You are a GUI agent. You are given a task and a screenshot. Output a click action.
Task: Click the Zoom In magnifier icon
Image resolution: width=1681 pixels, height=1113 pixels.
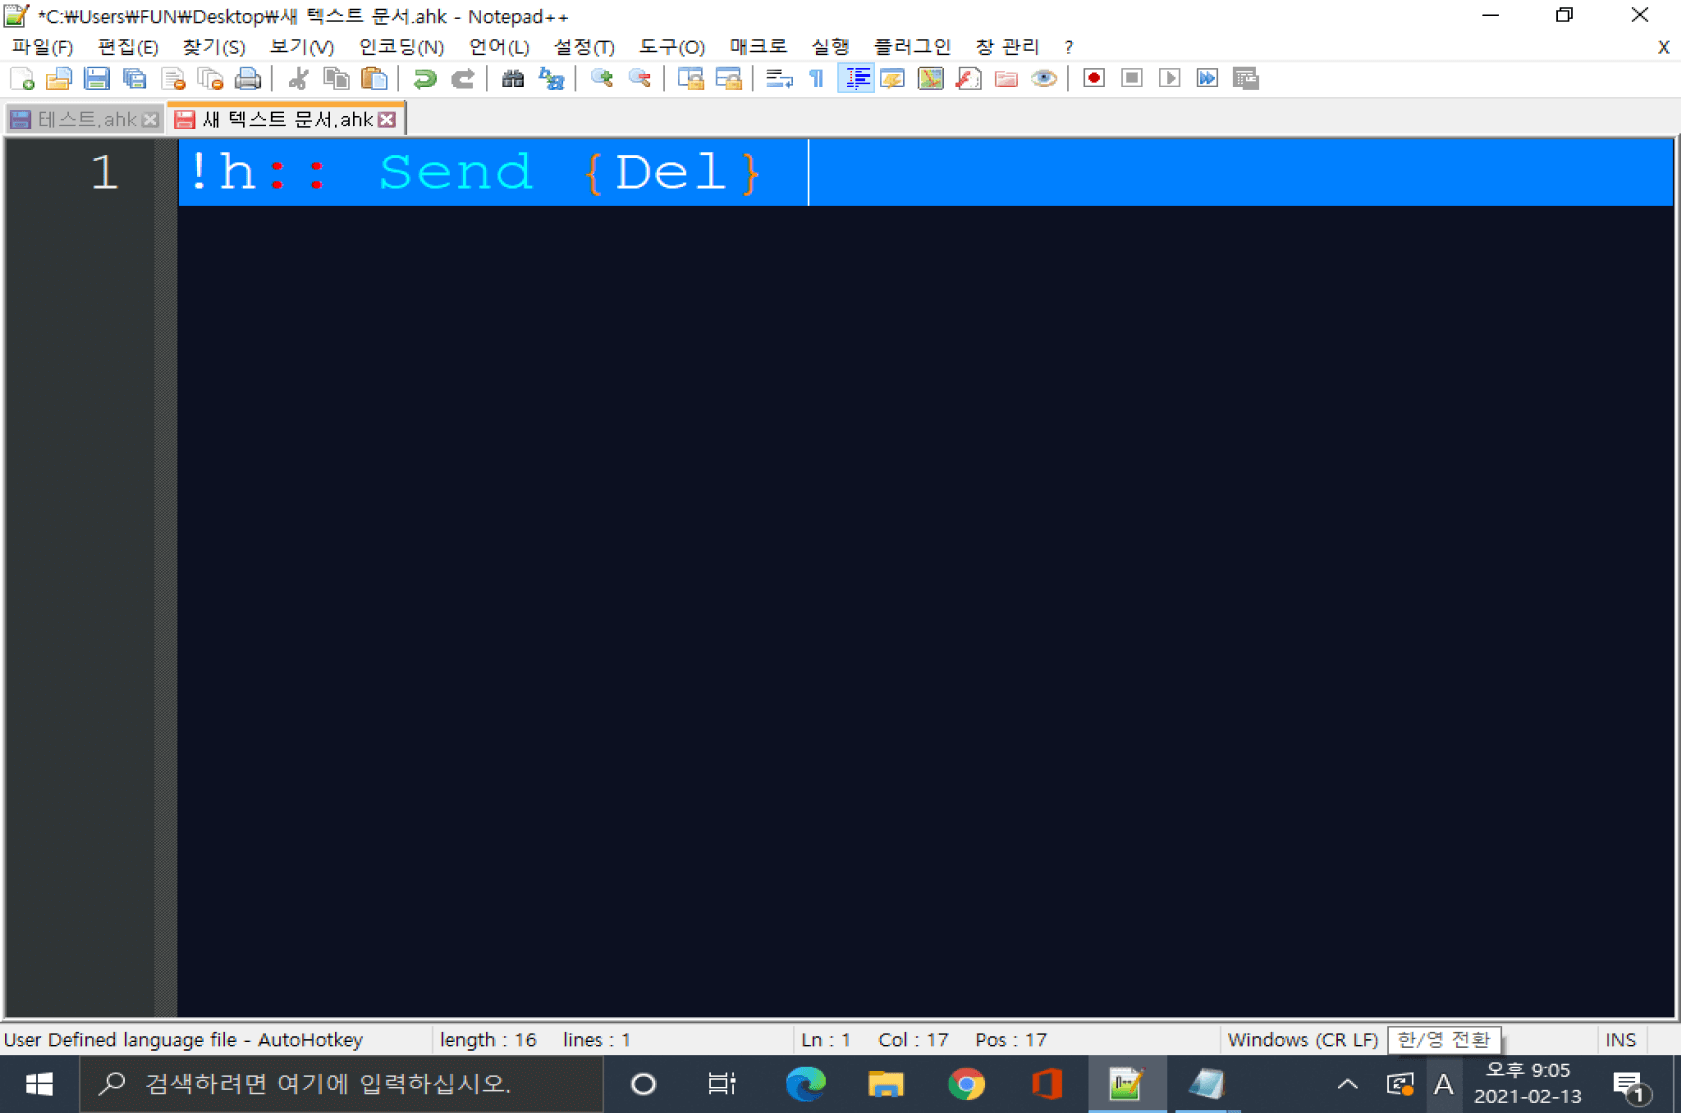coord(601,79)
